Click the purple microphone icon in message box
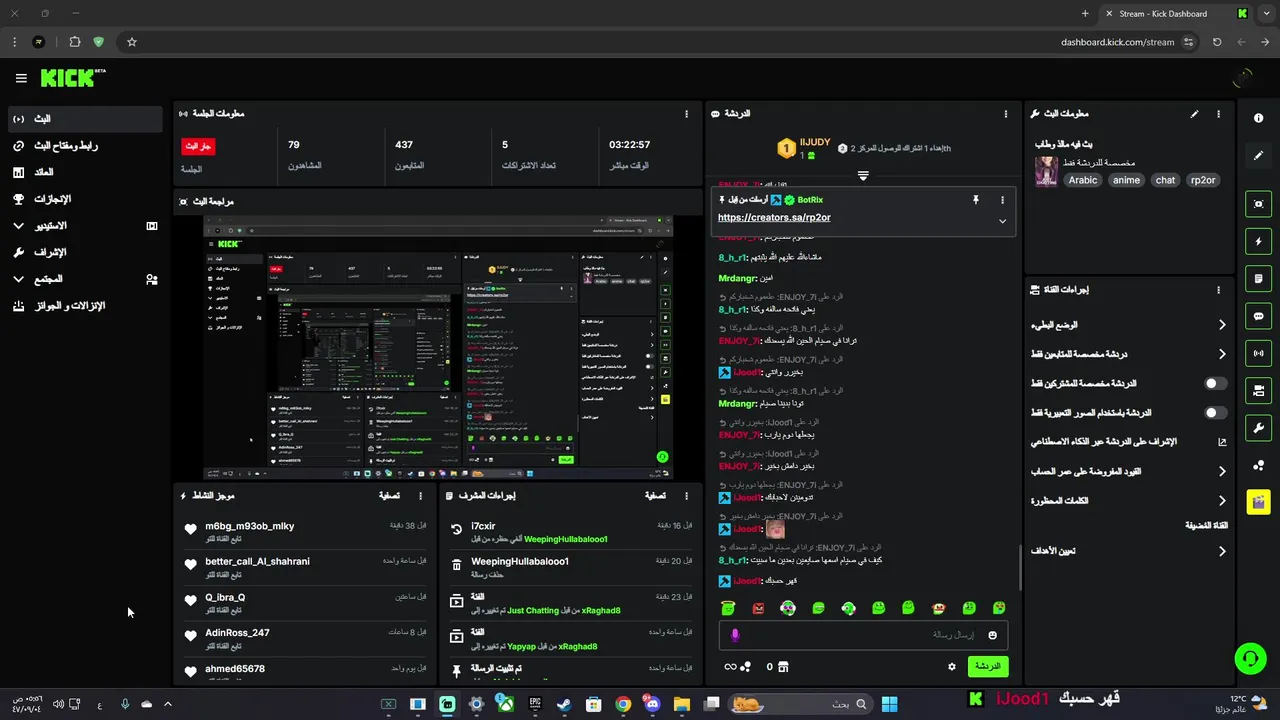Screen dimensions: 1280x720 point(735,635)
